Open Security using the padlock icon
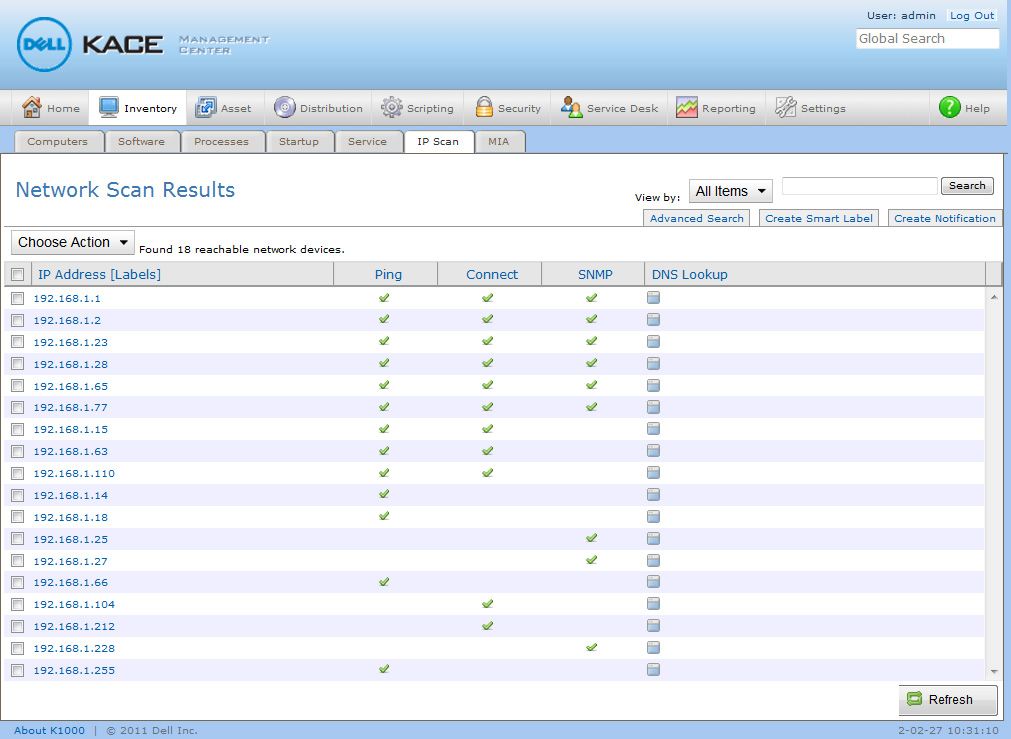 click(484, 107)
